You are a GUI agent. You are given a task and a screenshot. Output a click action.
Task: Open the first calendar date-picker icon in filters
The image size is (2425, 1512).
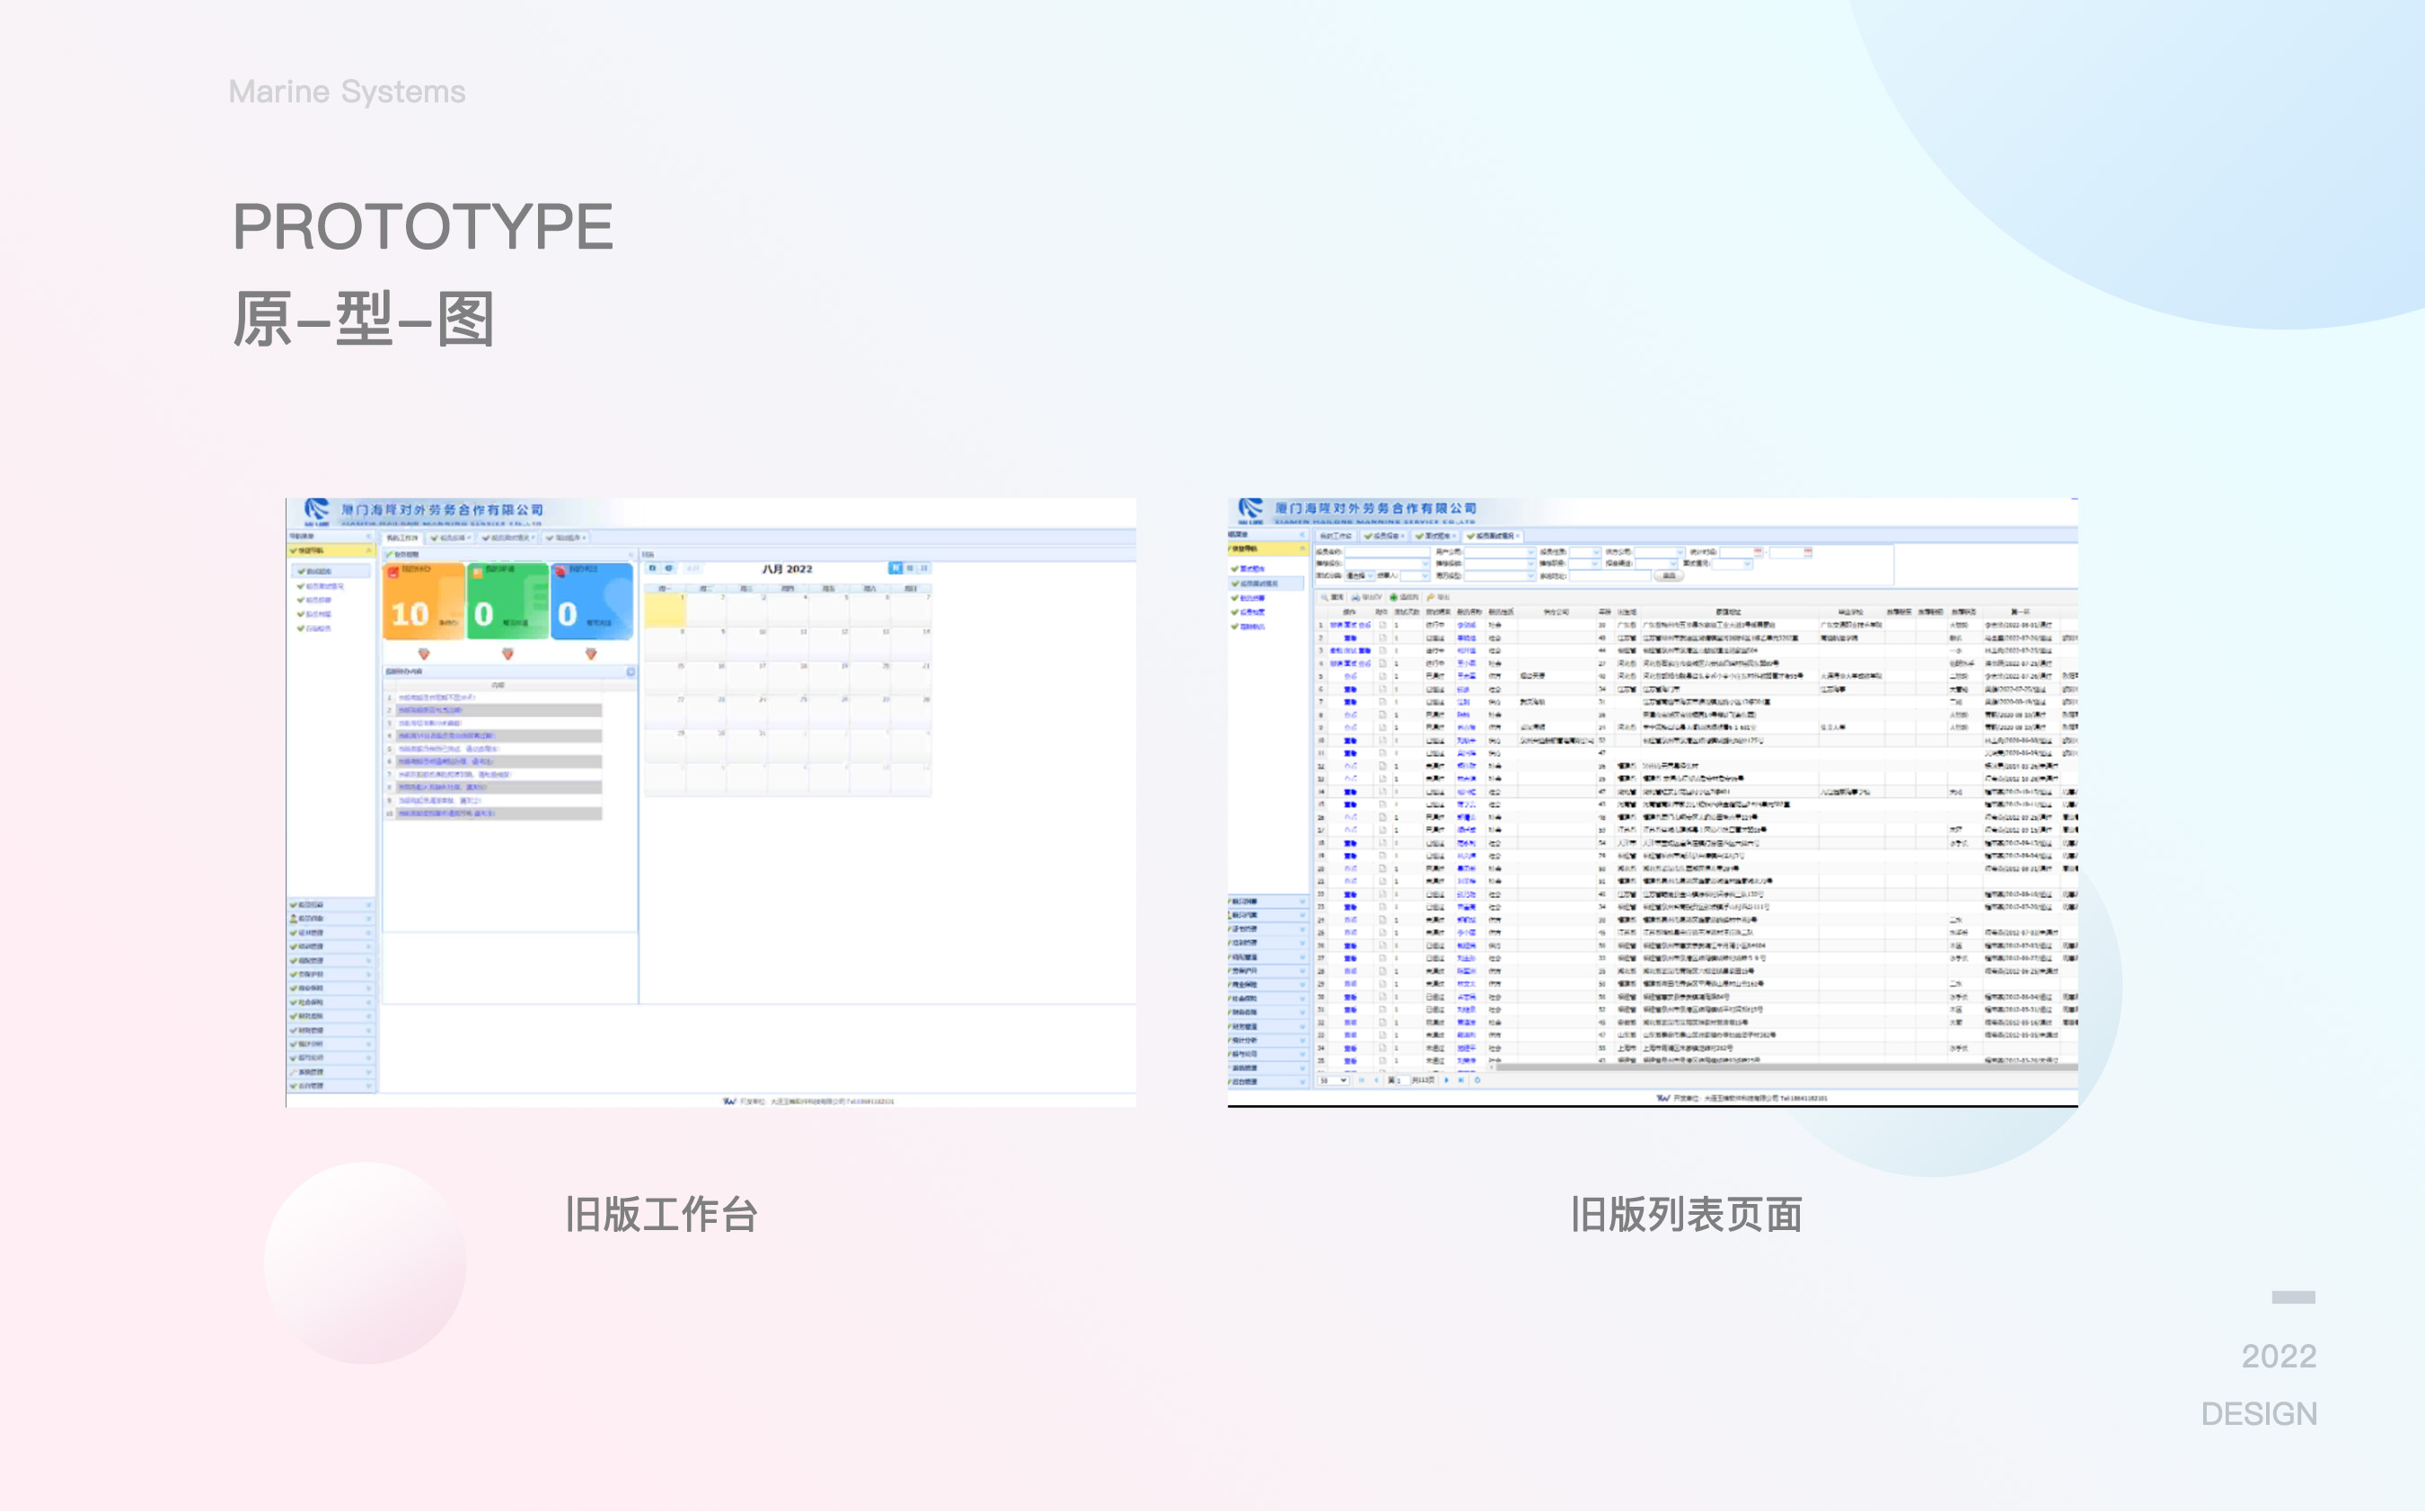pos(1758,552)
